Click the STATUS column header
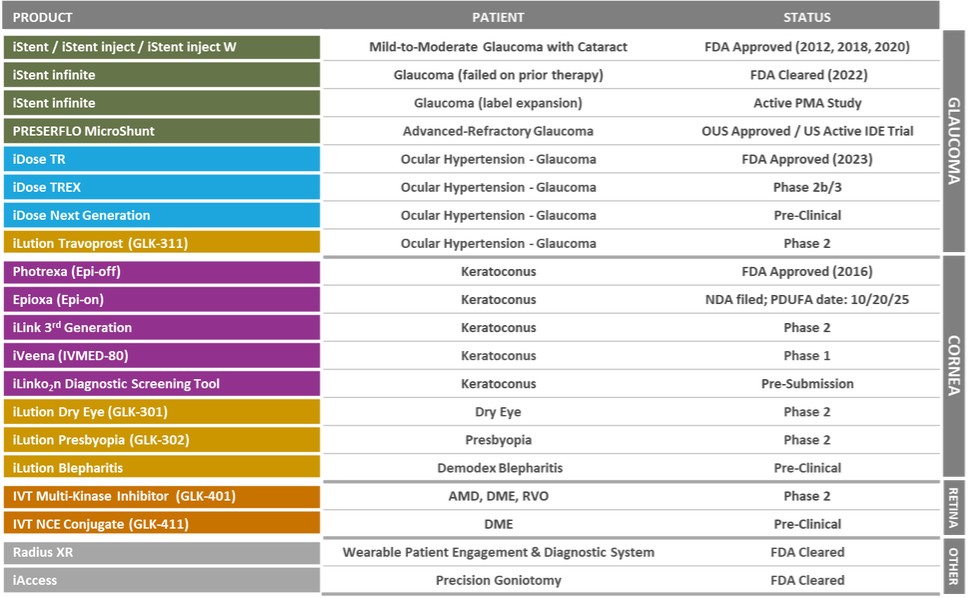Viewport: 970px width, 598px height. [x=806, y=17]
